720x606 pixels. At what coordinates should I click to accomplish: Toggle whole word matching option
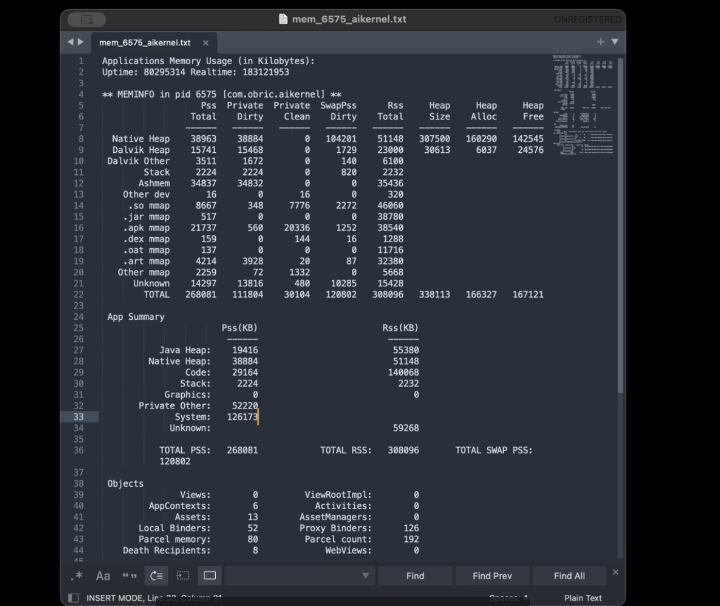pyautogui.click(x=129, y=576)
